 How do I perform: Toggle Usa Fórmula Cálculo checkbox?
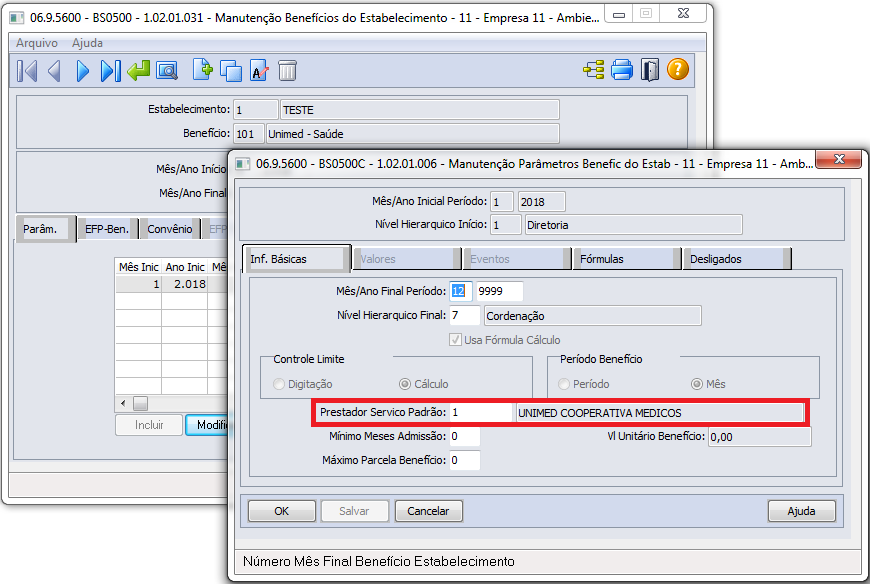[456, 339]
